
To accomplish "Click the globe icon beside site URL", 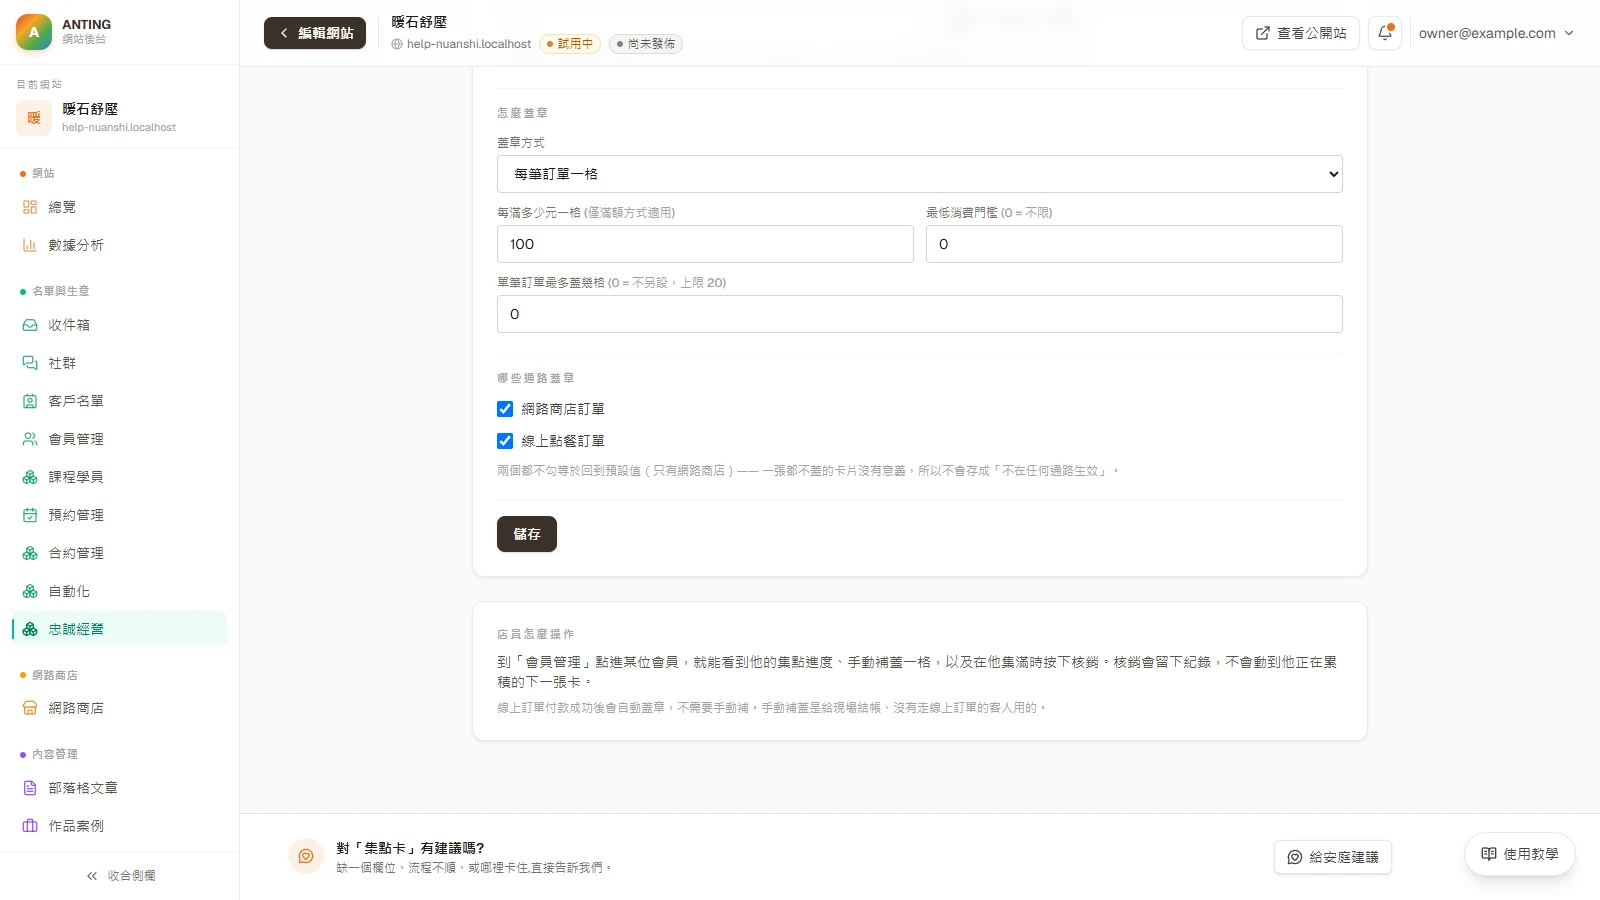I will (x=397, y=44).
